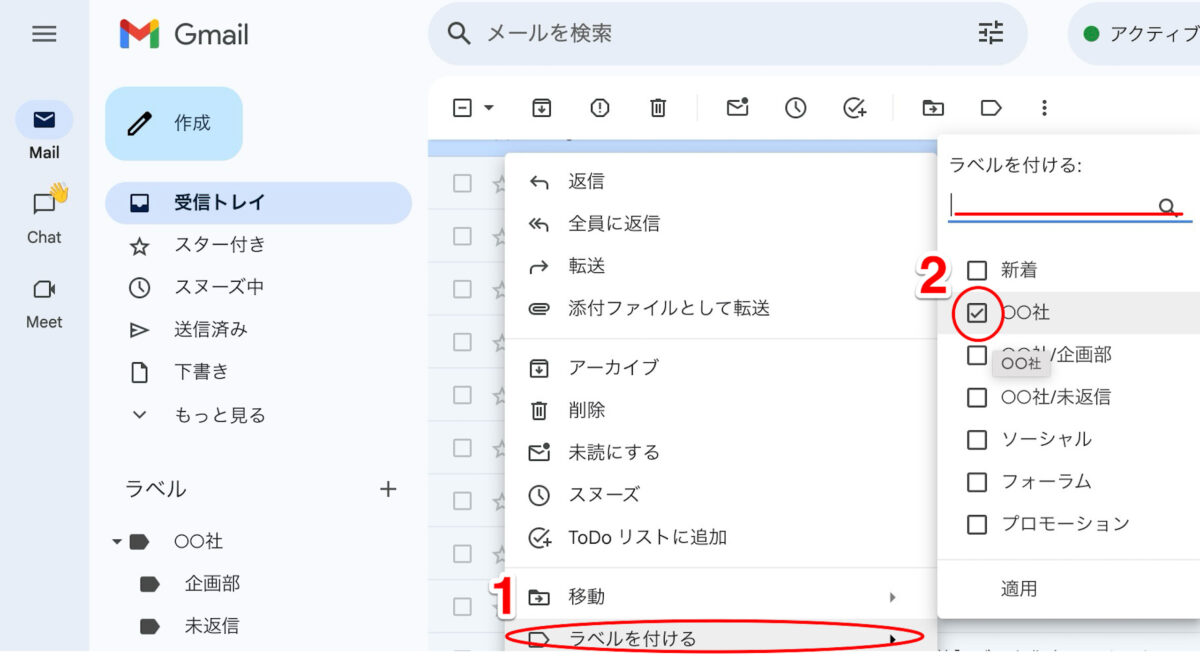Click the Report spam toolbar icon

599,107
